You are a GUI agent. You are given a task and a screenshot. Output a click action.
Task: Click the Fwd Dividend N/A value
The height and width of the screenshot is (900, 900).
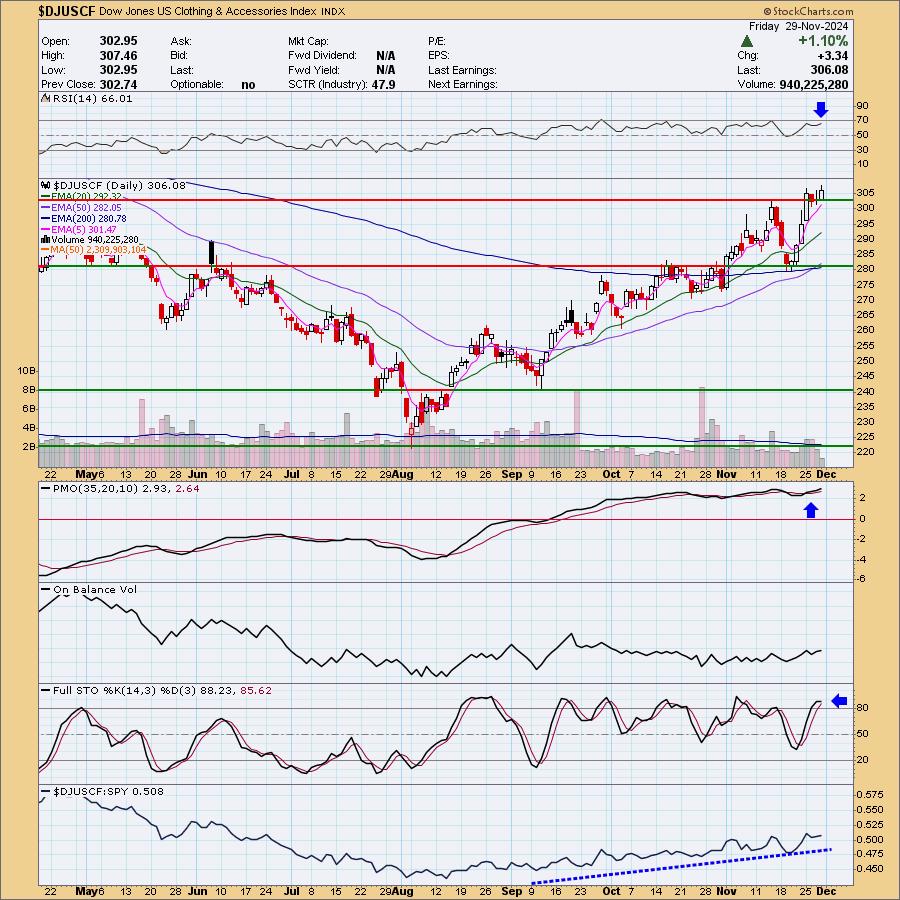tap(385, 56)
